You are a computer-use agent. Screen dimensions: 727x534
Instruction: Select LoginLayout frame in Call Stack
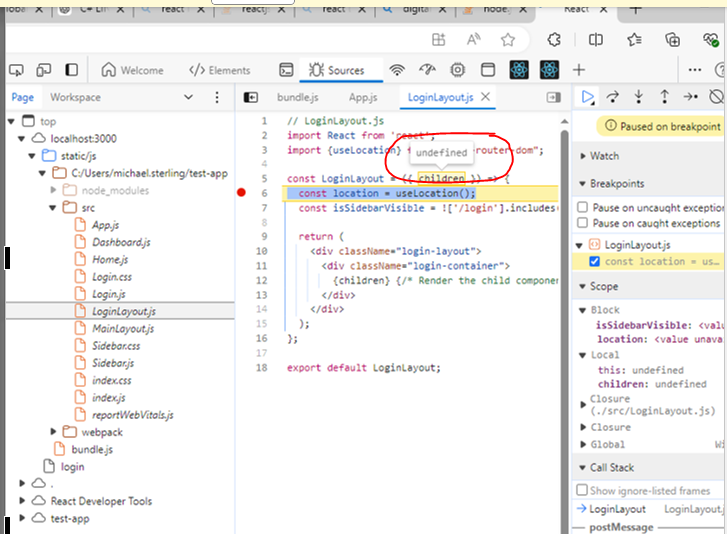[x=618, y=509]
